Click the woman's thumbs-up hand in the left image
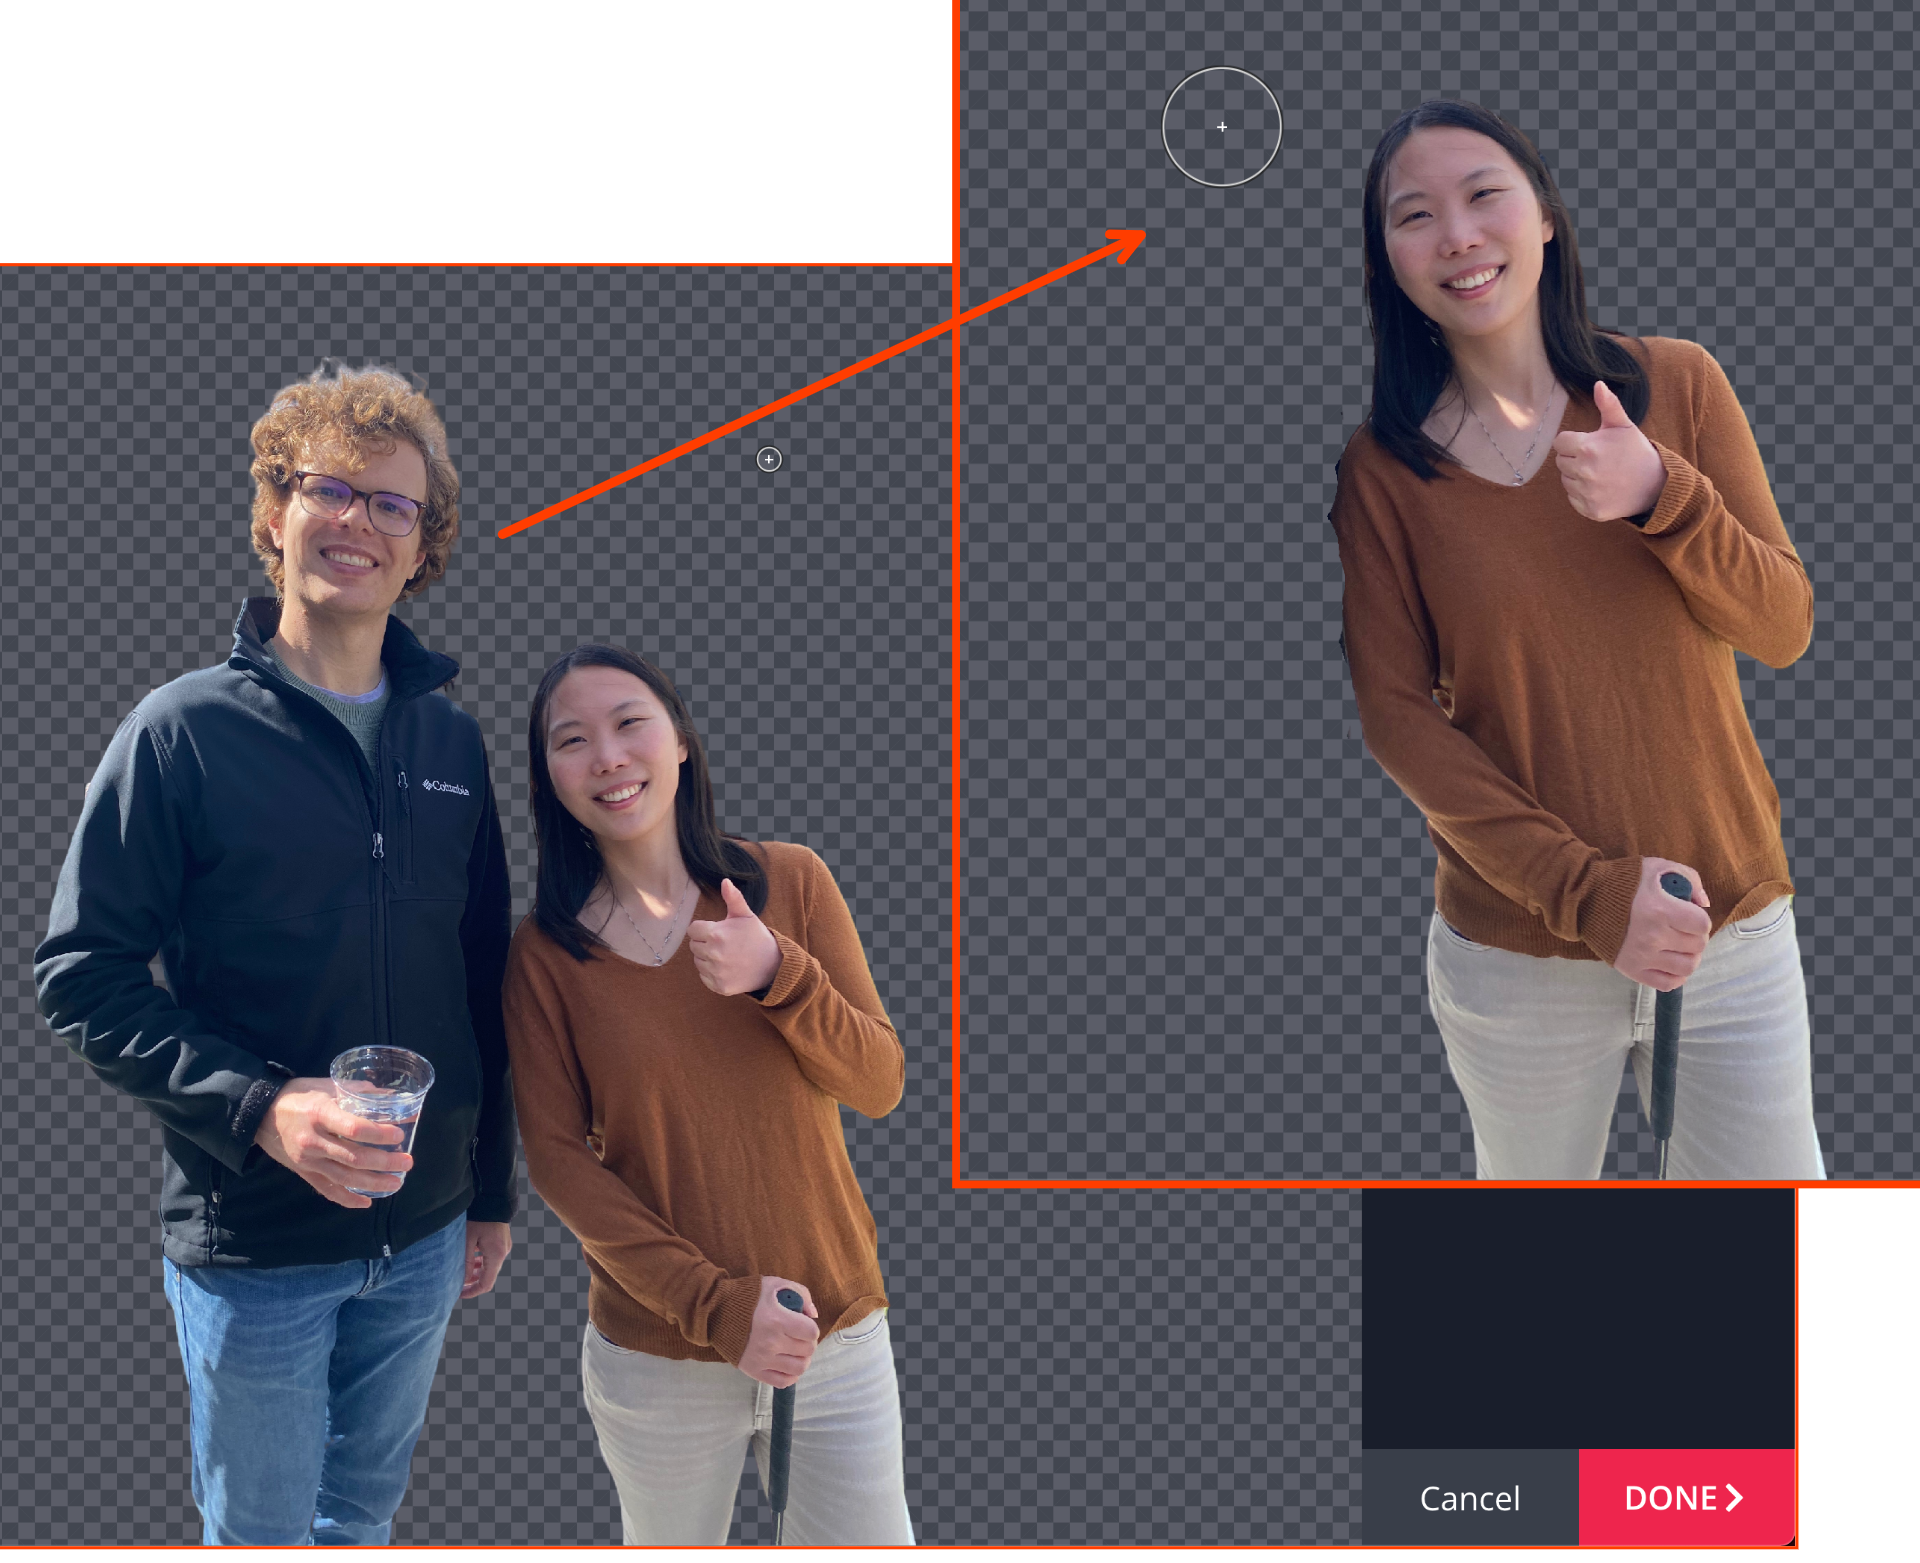This screenshot has width=1920, height=1563. [733, 946]
